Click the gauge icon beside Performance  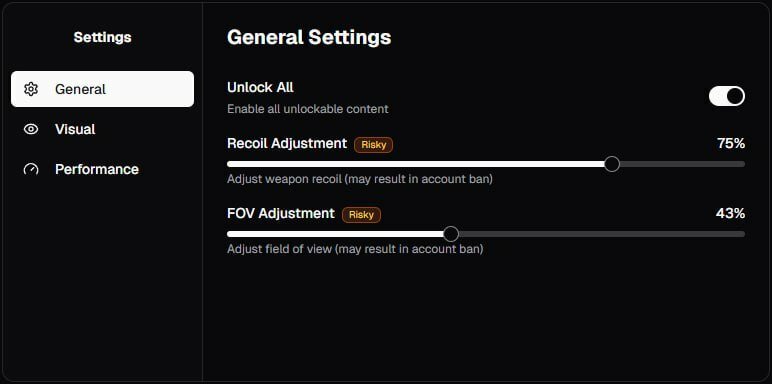pos(31,169)
